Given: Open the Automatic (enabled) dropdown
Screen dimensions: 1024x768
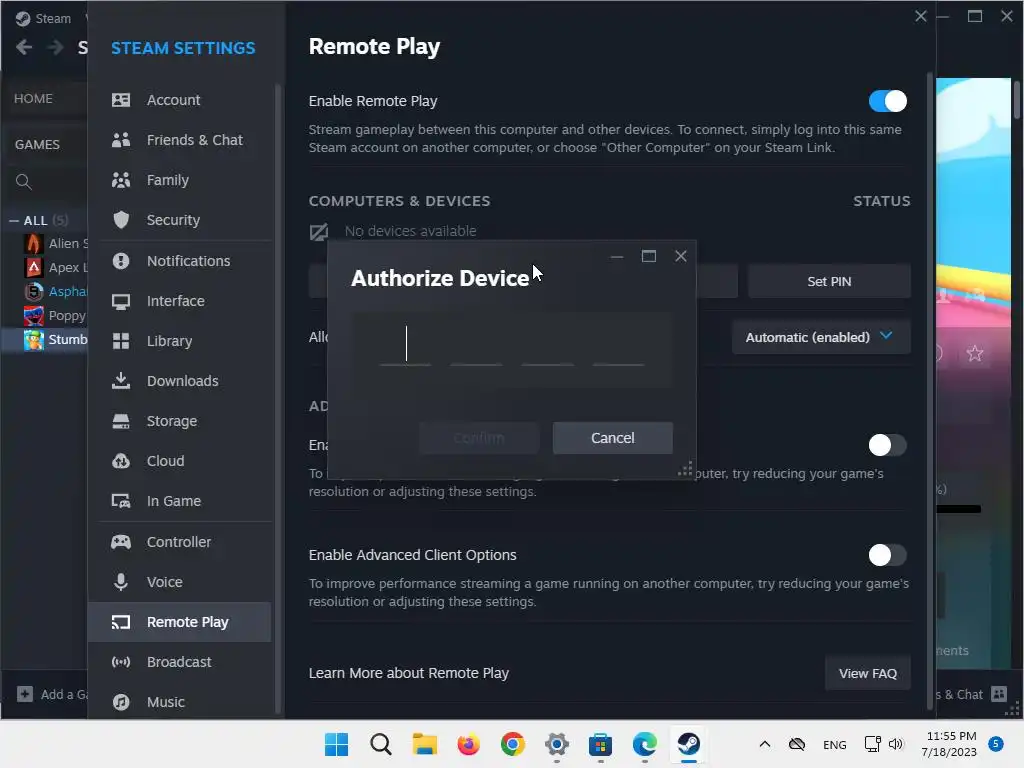Looking at the screenshot, I should pyautogui.click(x=821, y=337).
